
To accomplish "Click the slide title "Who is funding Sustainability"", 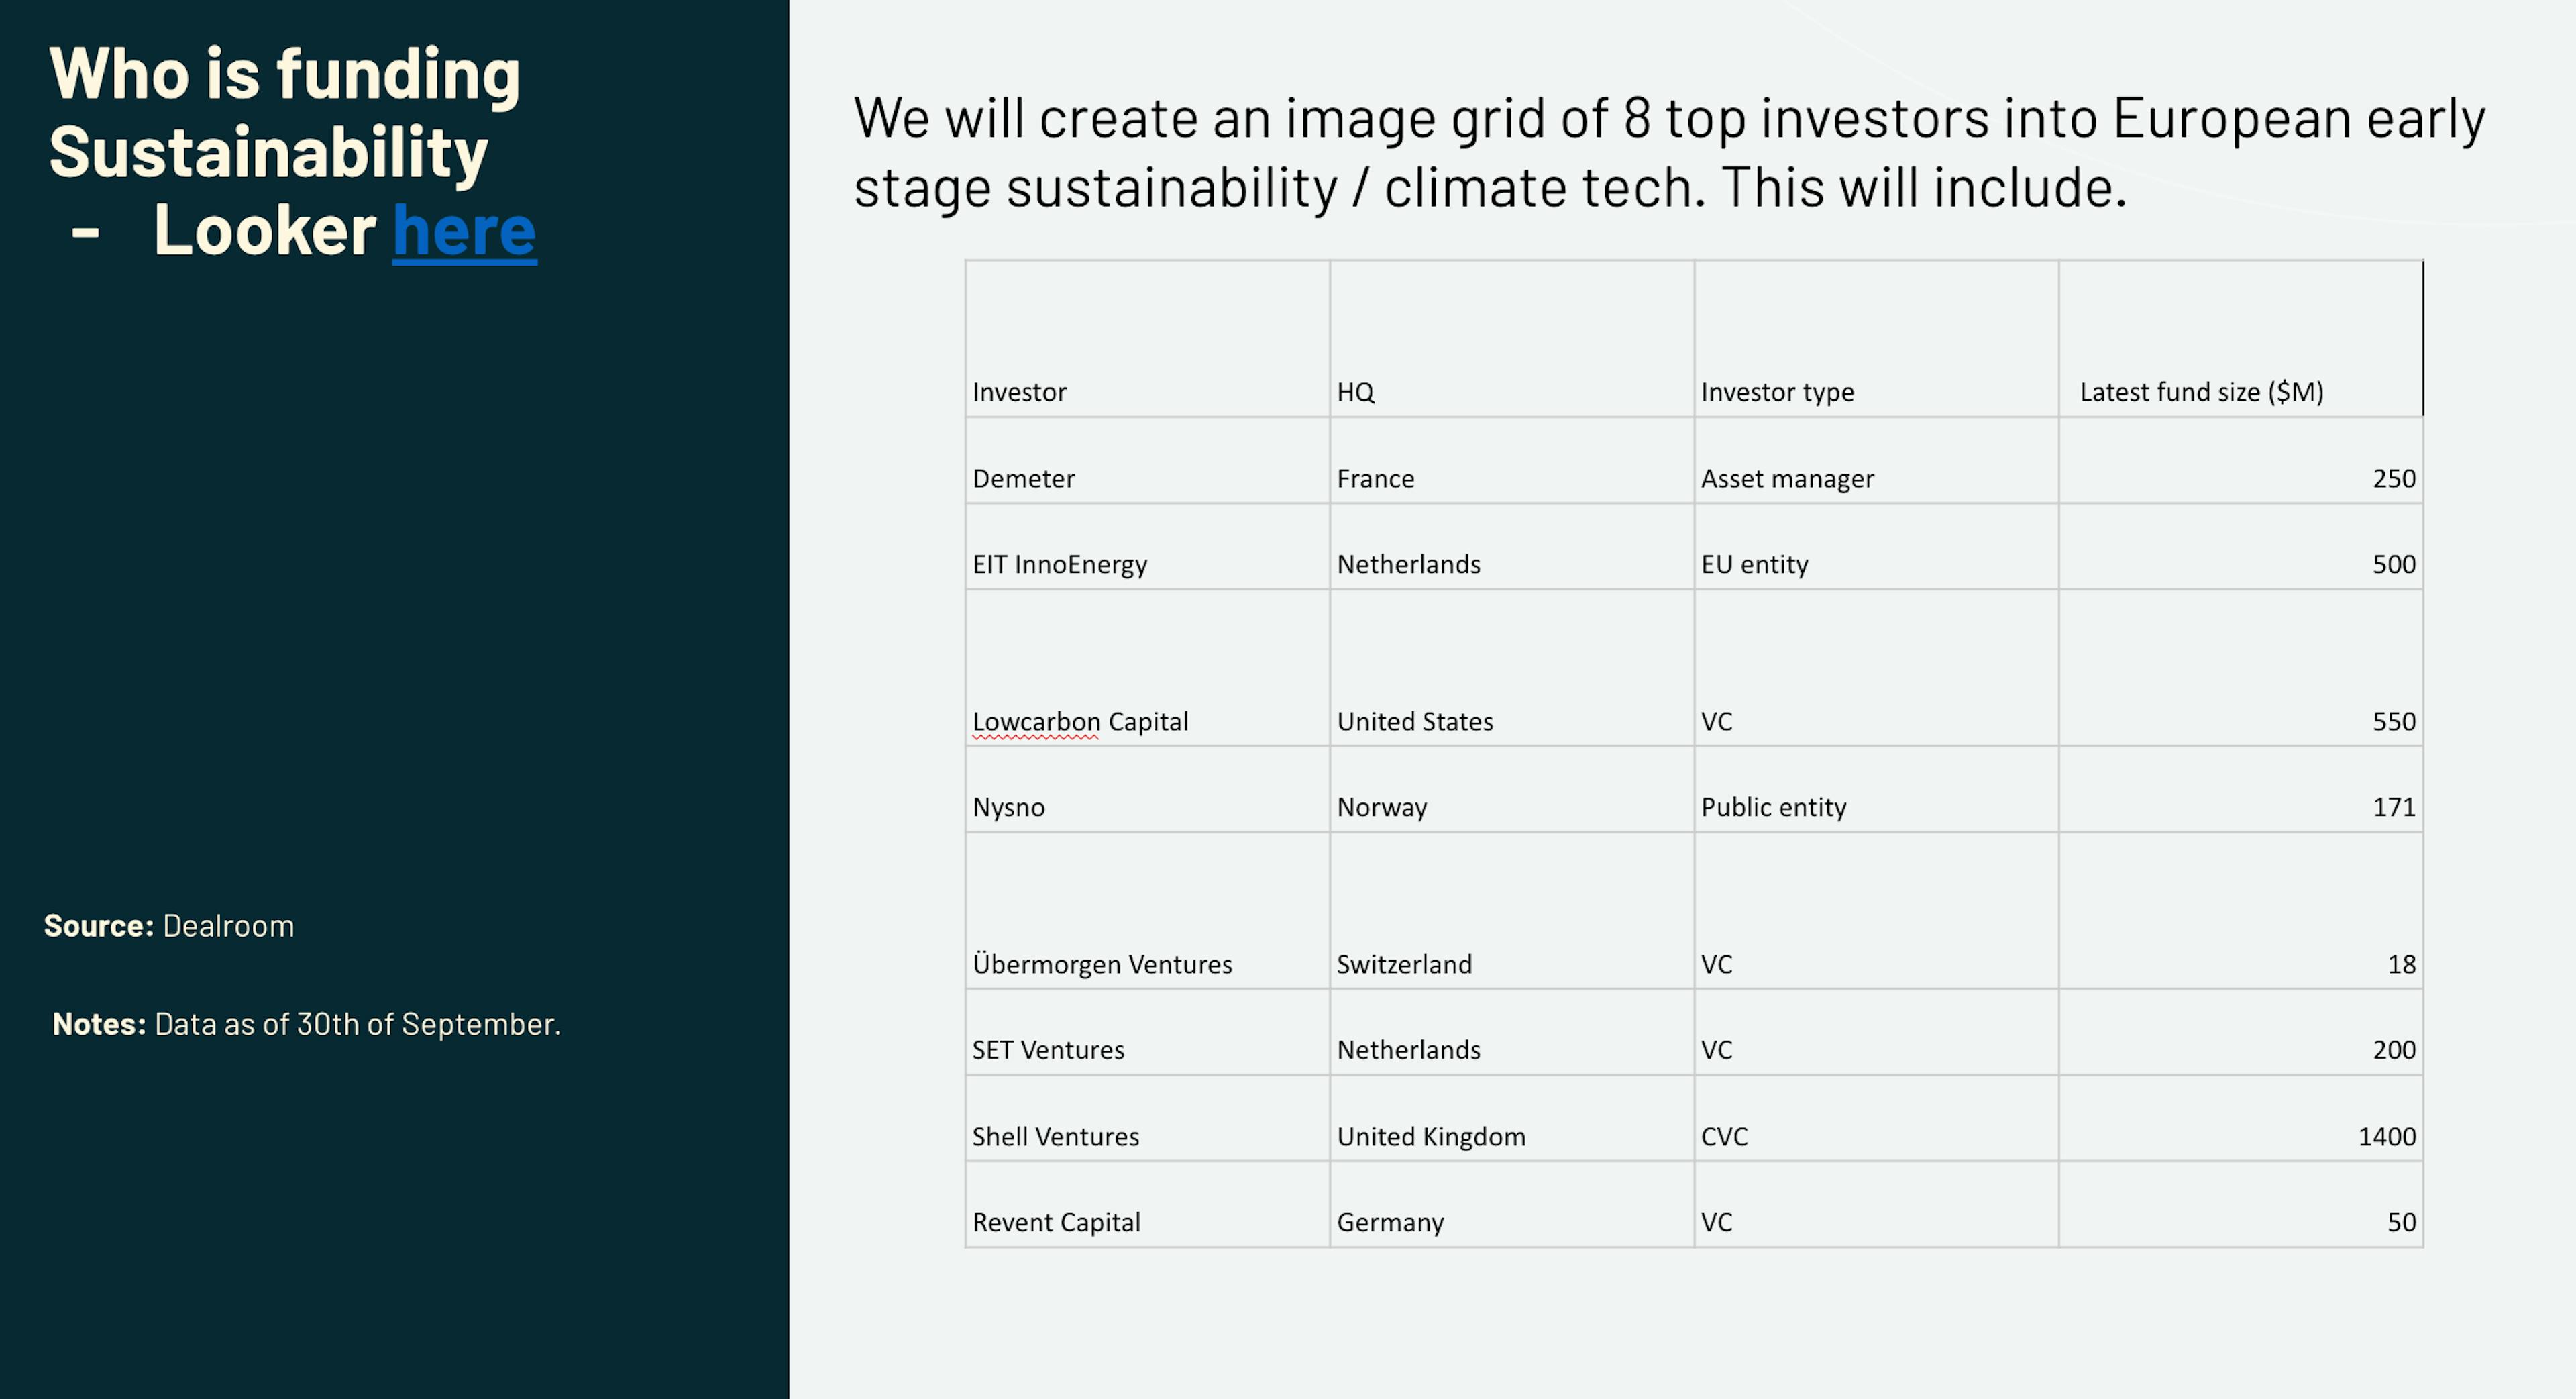I will point(284,112).
